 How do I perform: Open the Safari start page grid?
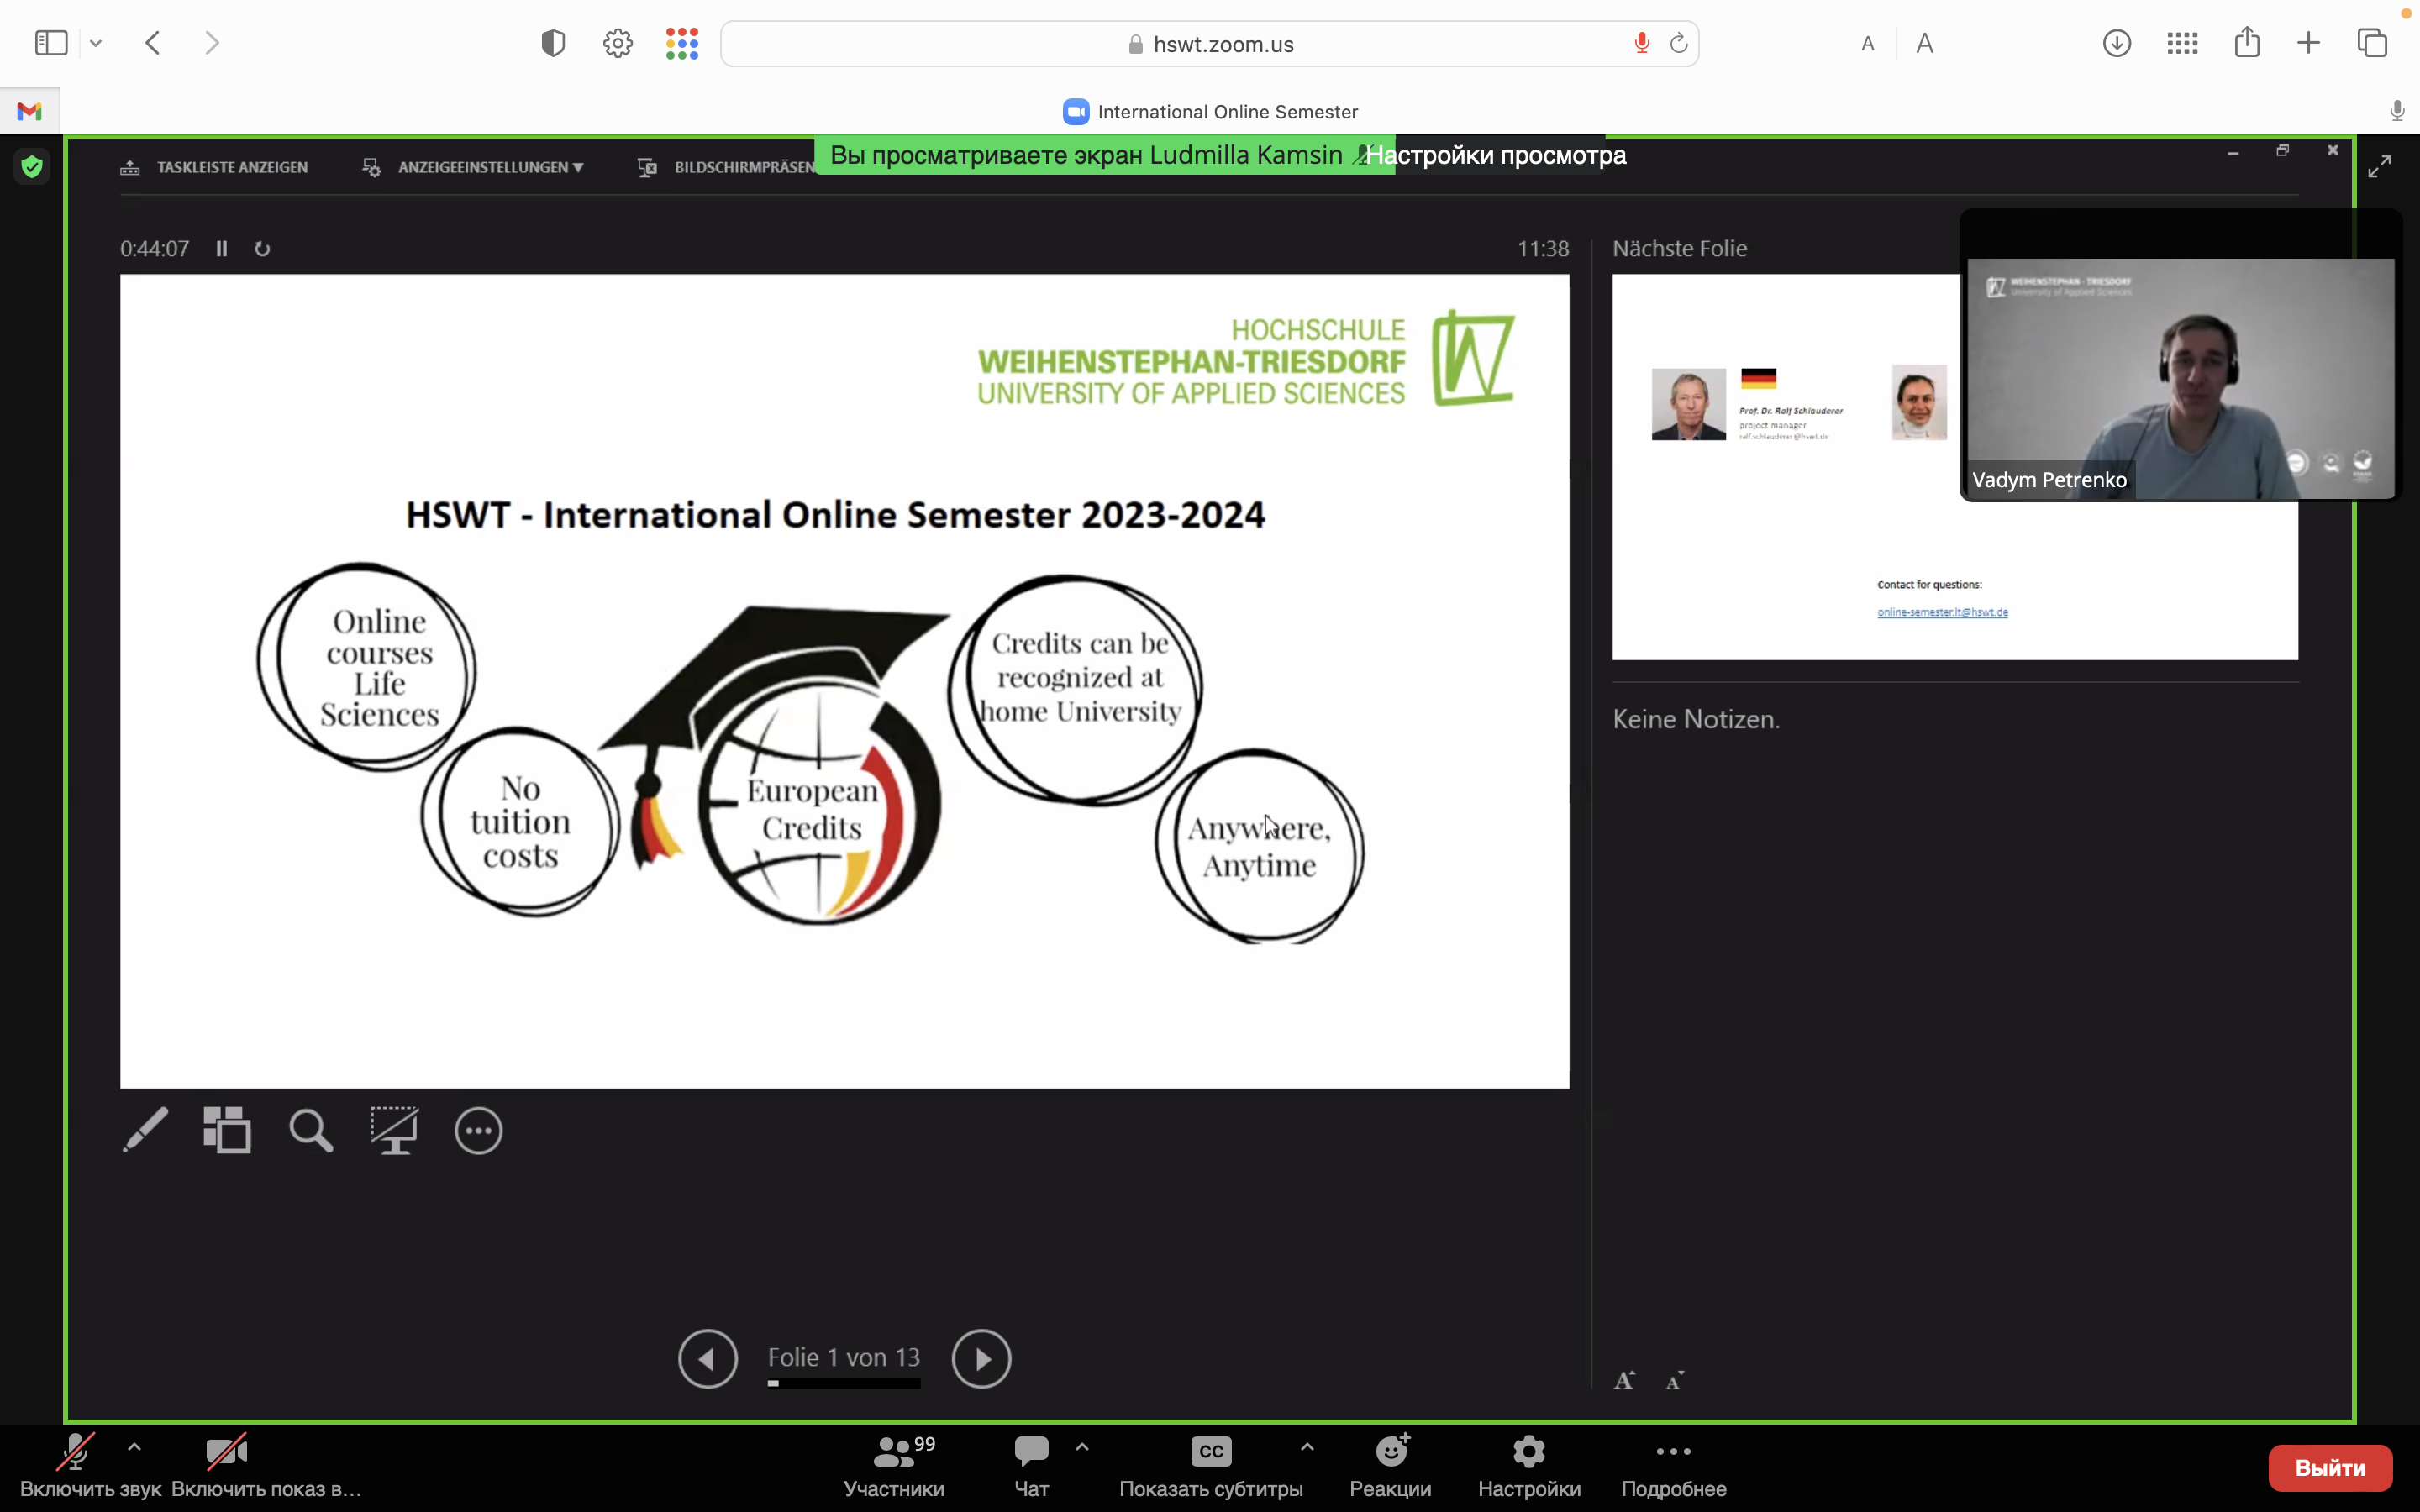tap(2182, 43)
